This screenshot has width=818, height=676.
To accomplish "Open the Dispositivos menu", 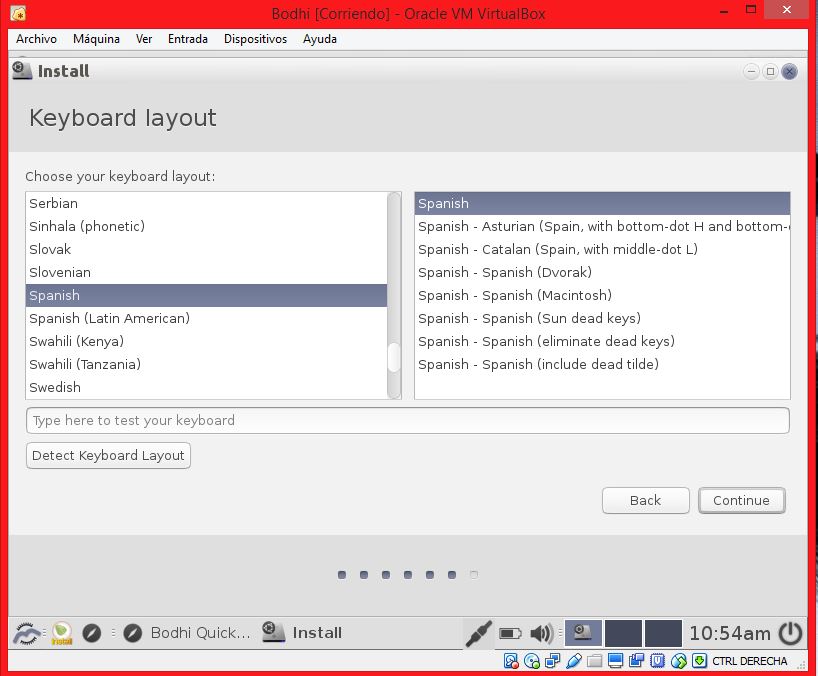I will click(x=255, y=39).
